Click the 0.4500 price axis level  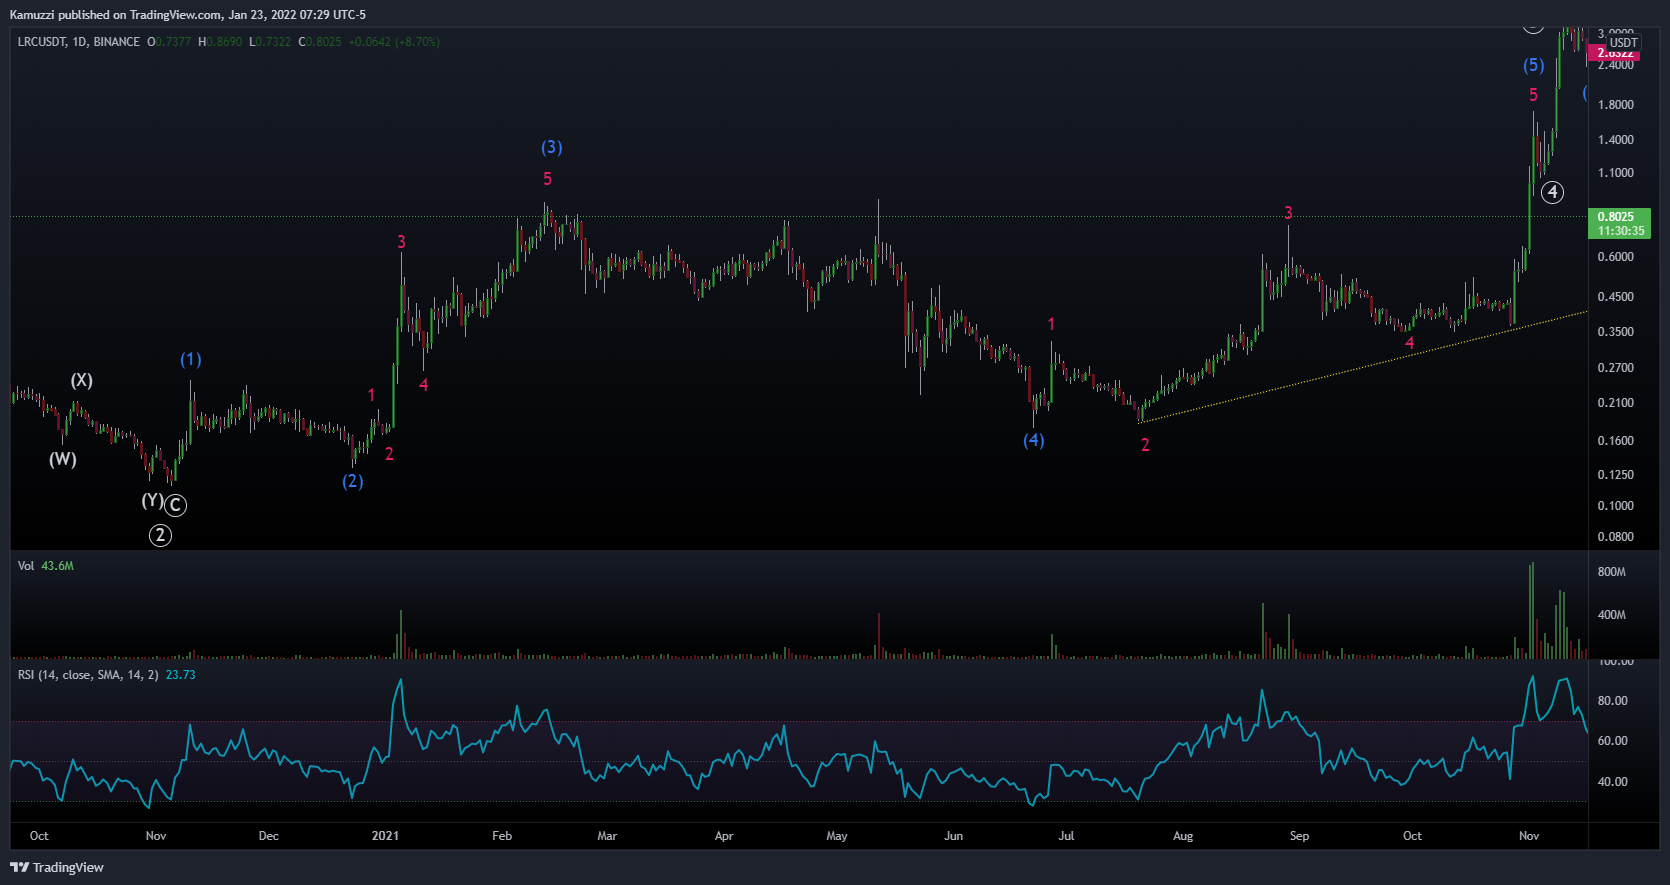coord(1616,297)
